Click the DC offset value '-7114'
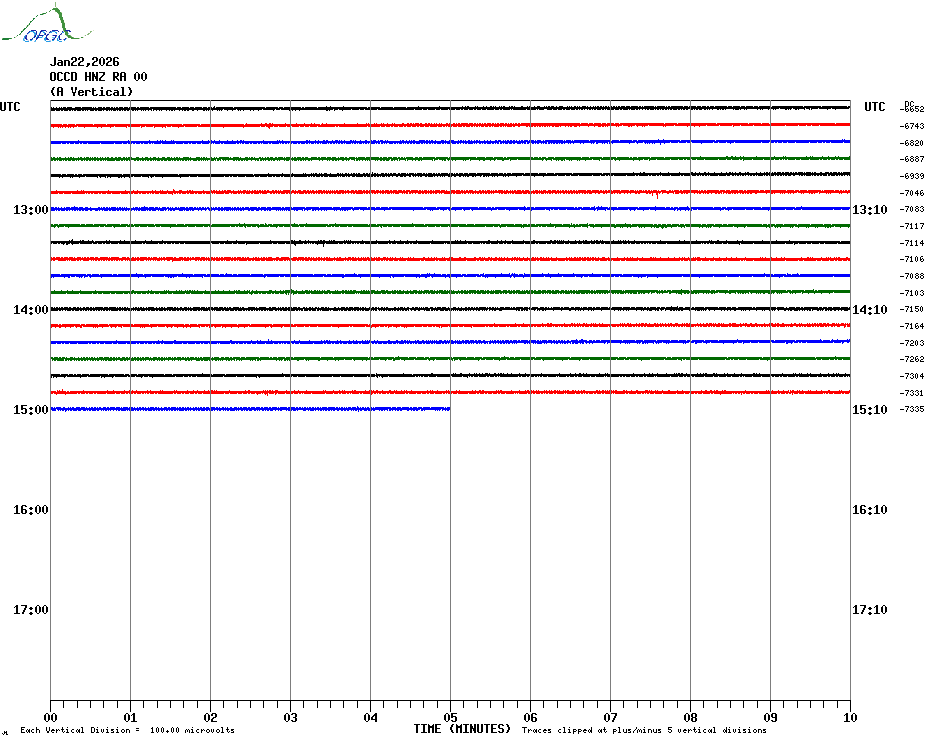This screenshot has width=930, height=744. coord(912,243)
